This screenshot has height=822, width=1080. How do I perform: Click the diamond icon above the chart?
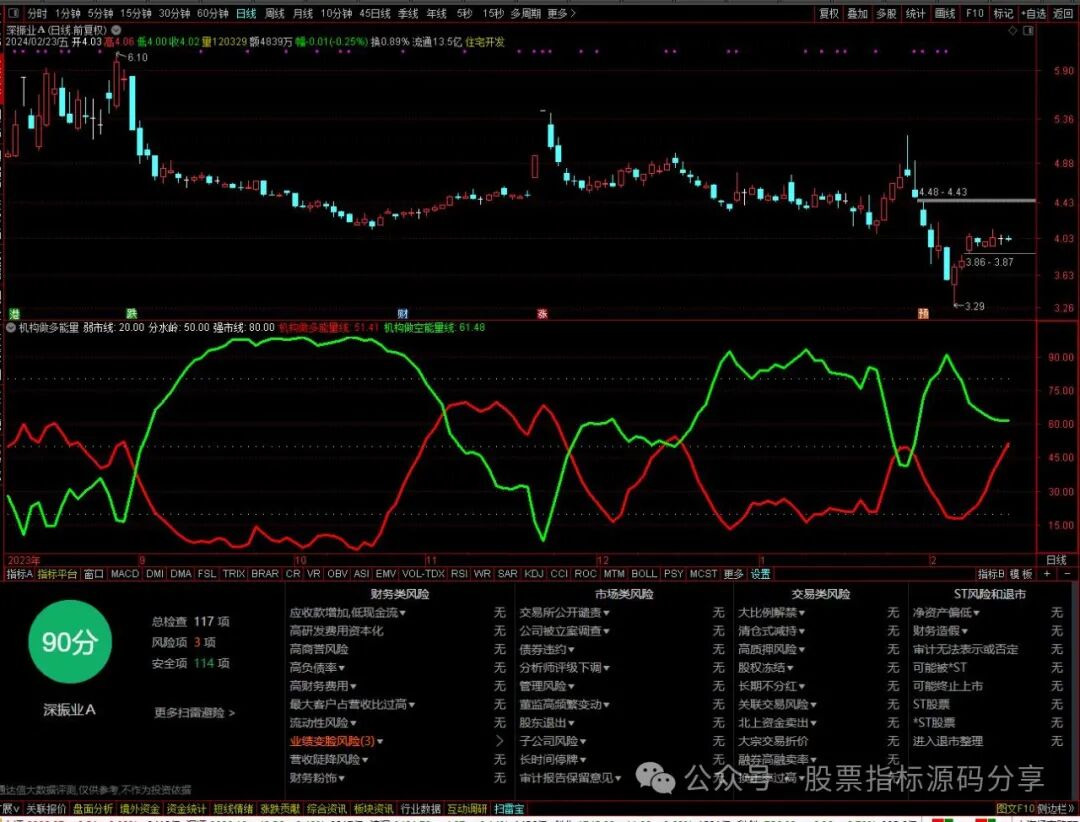pos(1012,30)
